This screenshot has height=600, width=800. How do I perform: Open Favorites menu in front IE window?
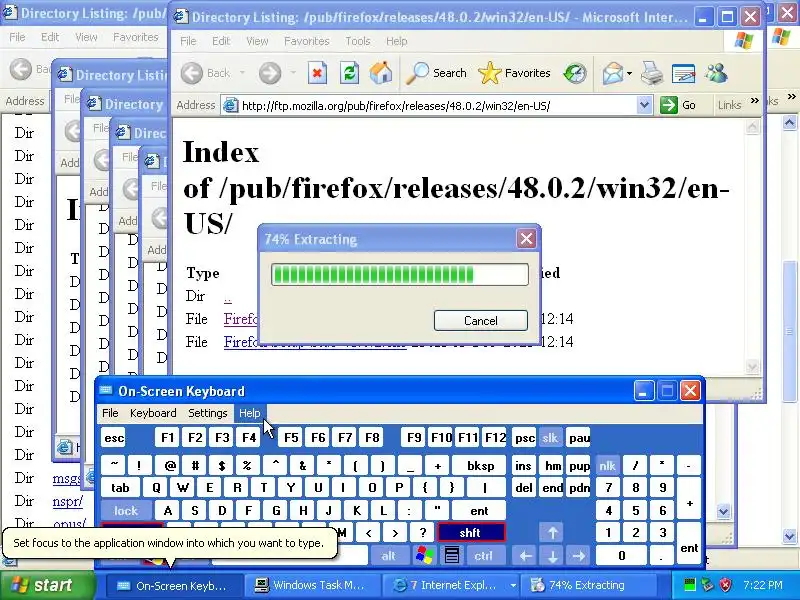pyautogui.click(x=307, y=41)
